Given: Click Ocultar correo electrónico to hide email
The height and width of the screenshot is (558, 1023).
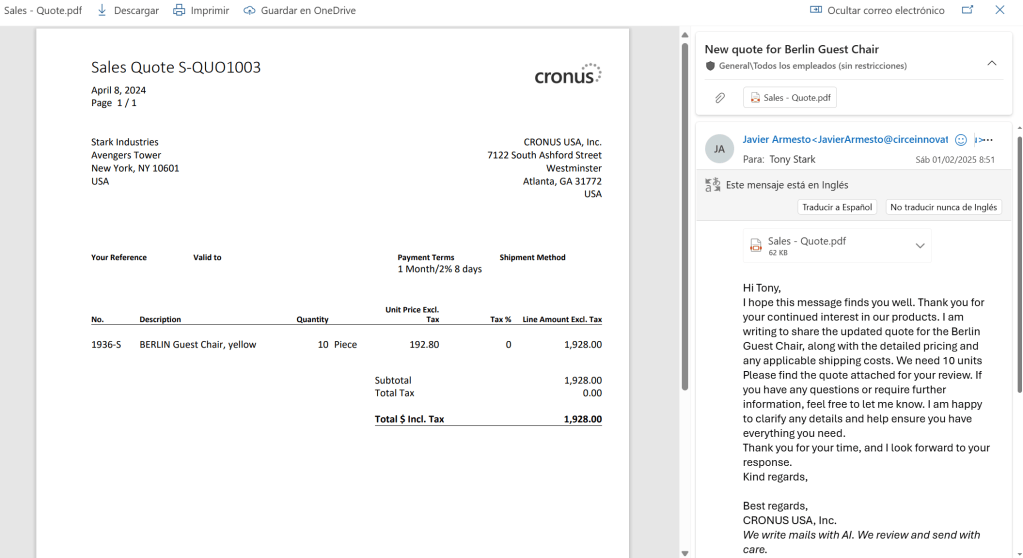Looking at the screenshot, I should [877, 10].
